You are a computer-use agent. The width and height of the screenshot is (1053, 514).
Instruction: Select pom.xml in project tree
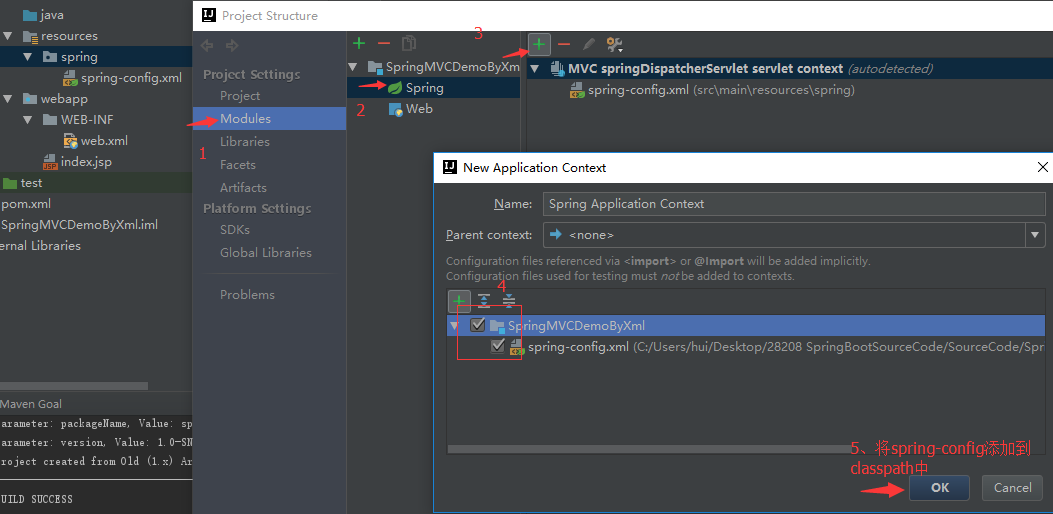pos(26,204)
